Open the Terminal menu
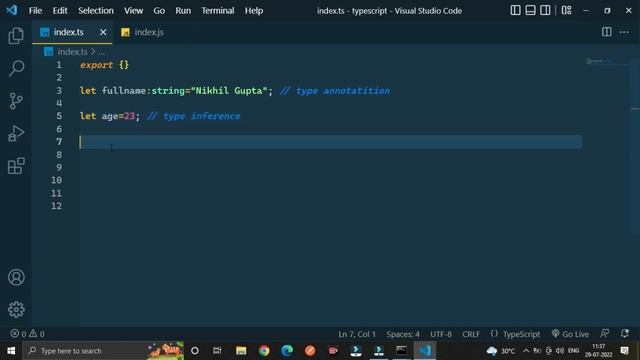Image resolution: width=640 pixels, height=360 pixels. click(218, 11)
